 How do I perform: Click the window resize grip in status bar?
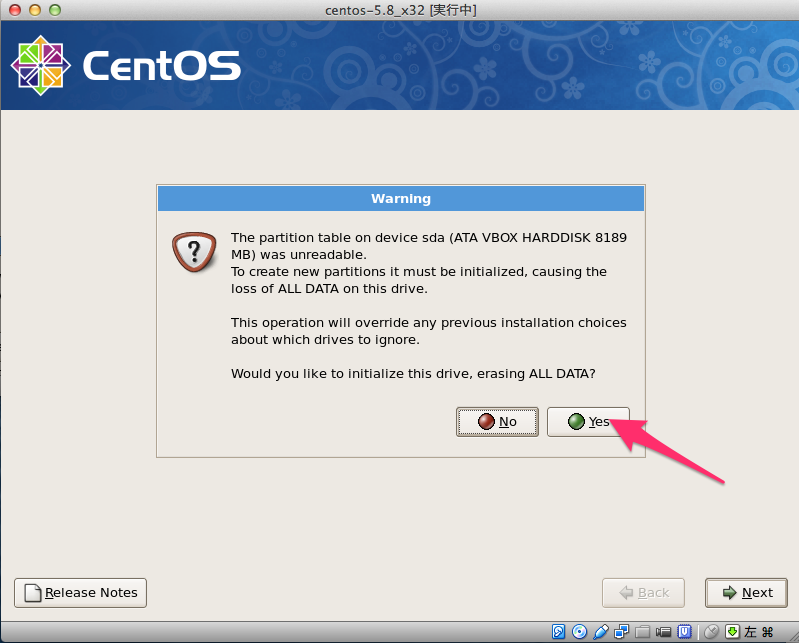793,637
